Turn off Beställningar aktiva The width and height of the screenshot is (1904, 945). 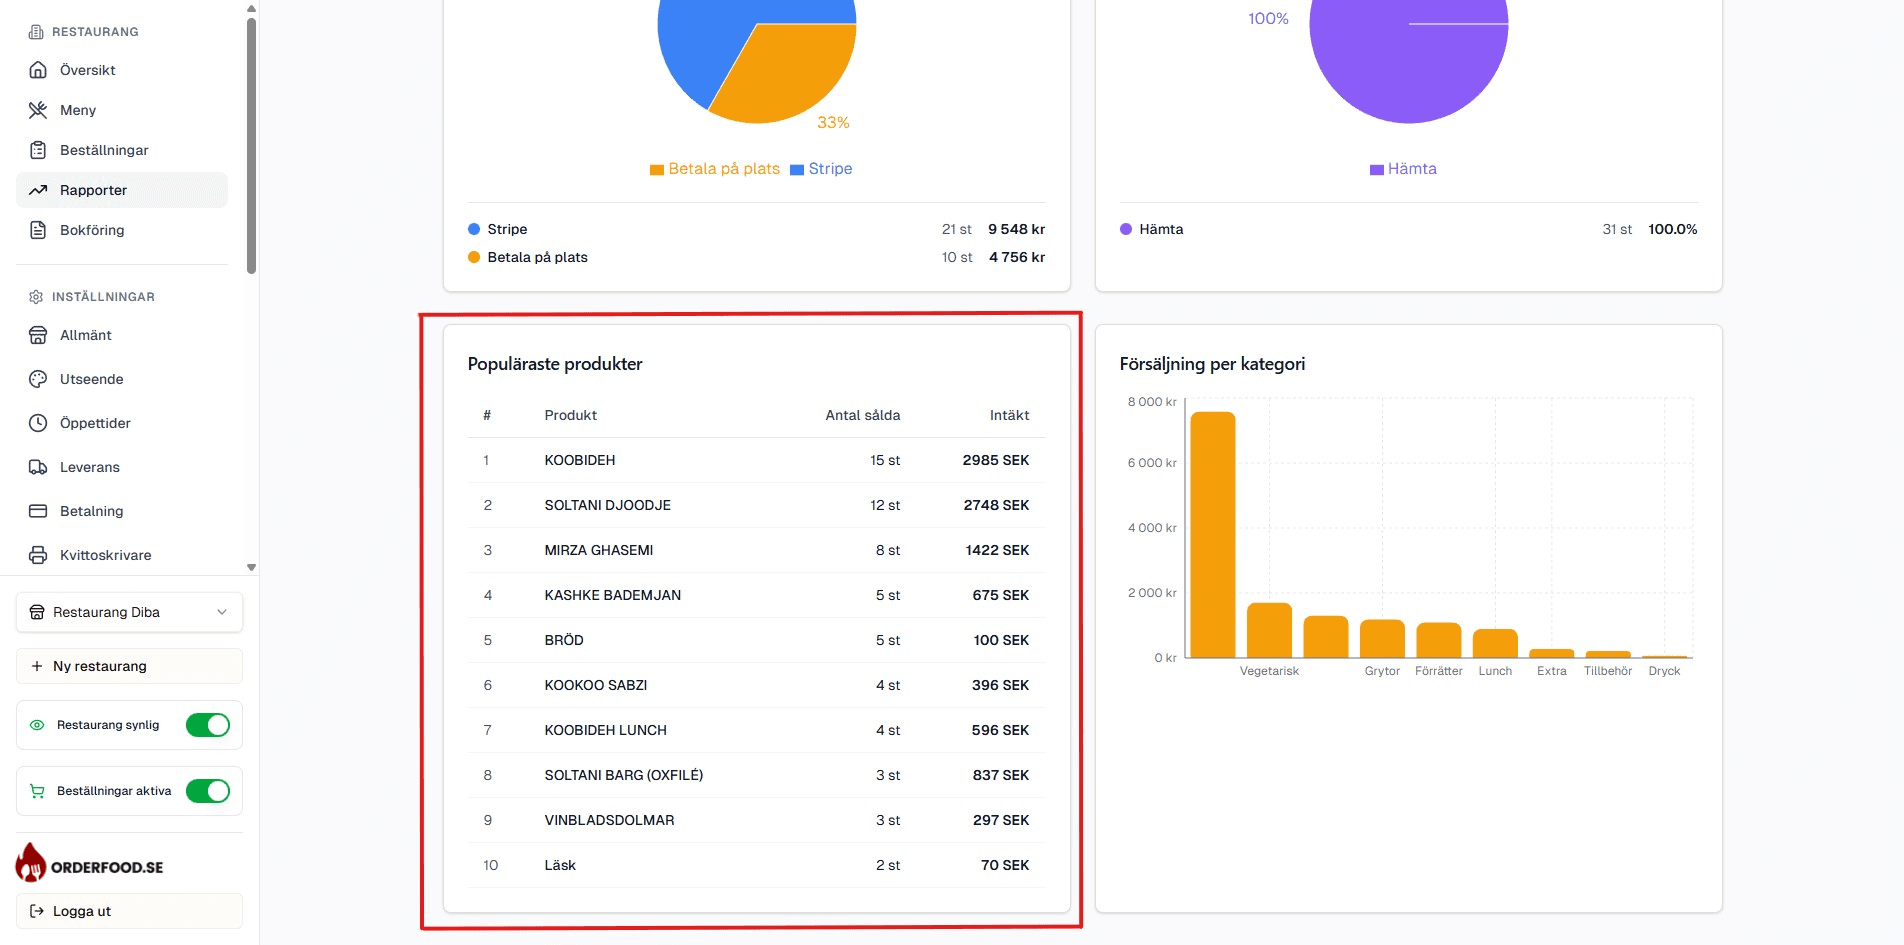point(207,790)
